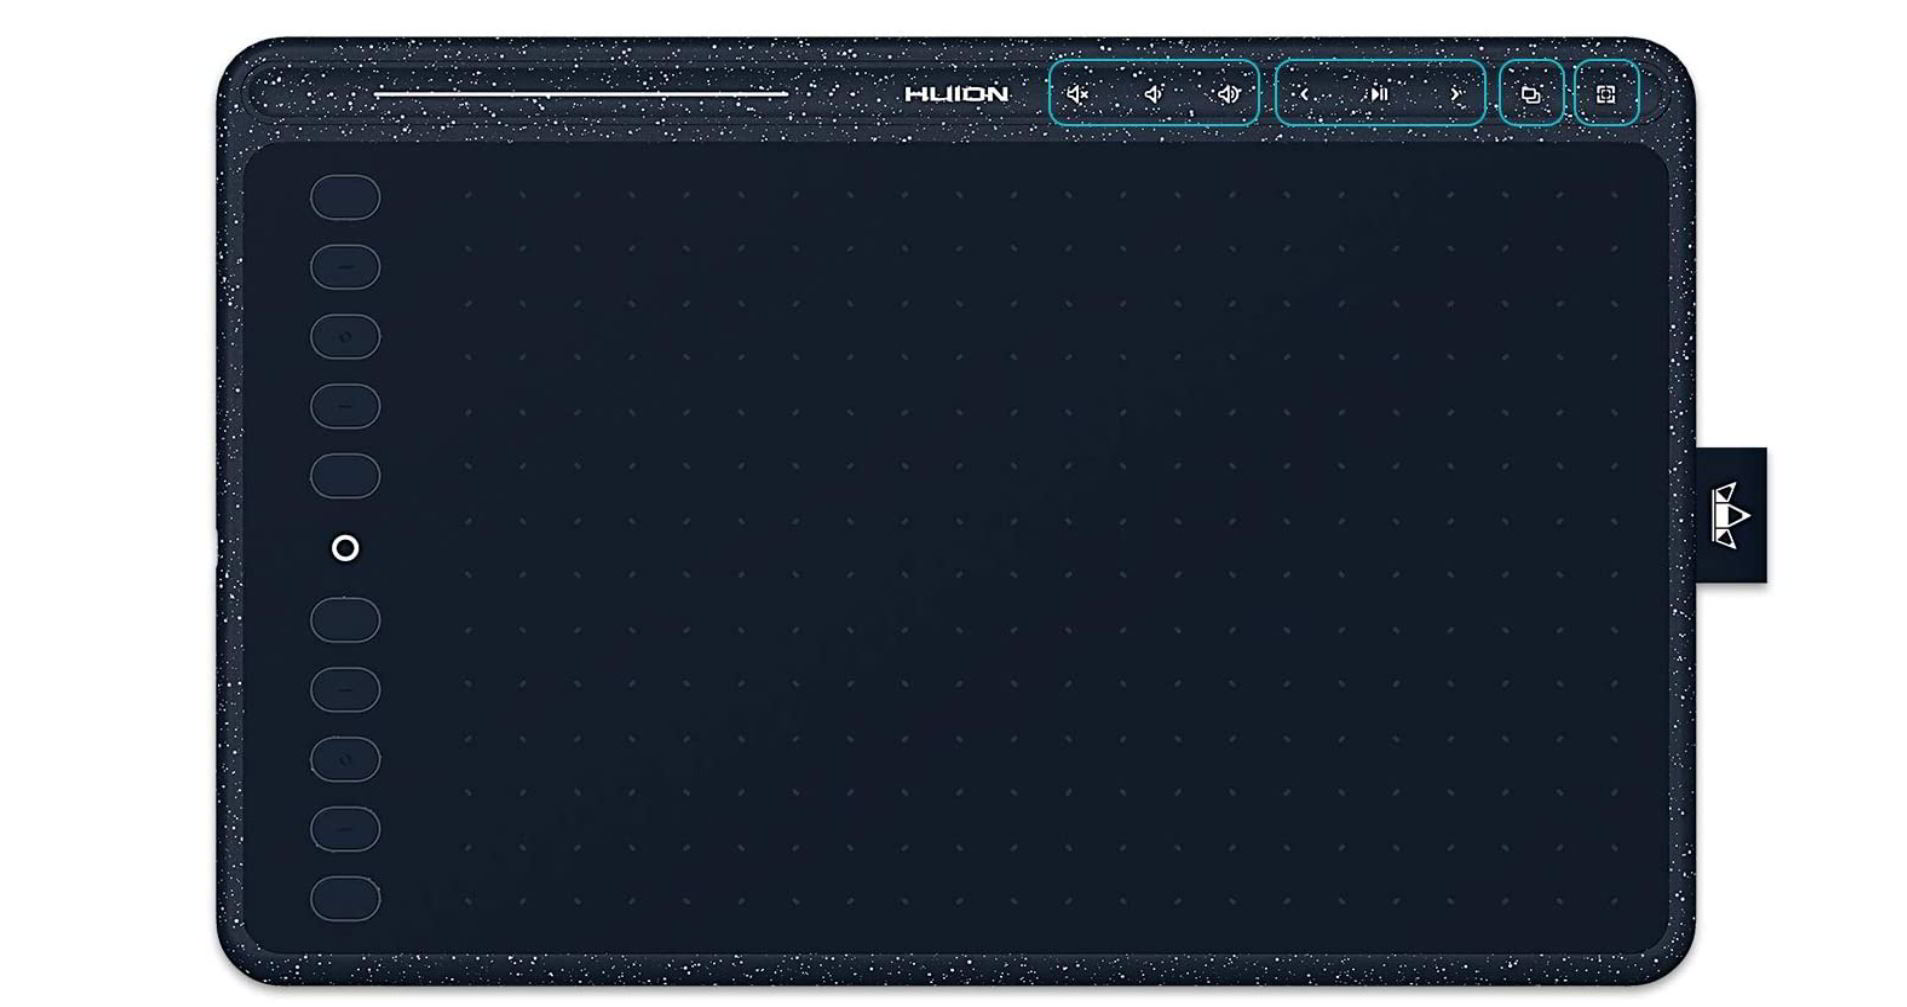
Task: Click the white ring mode-switch button
Action: coord(345,548)
